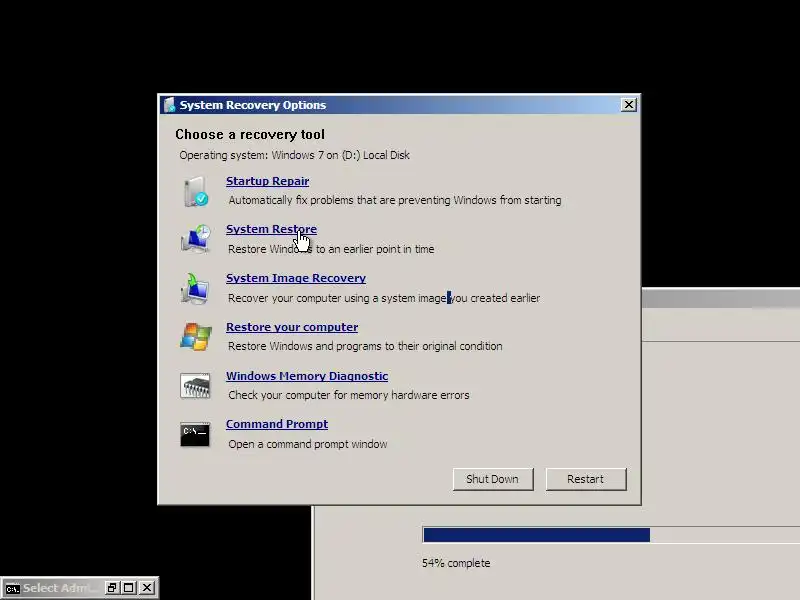Click 'Automatically fix problems' description text
800x600 pixels.
(x=395, y=200)
